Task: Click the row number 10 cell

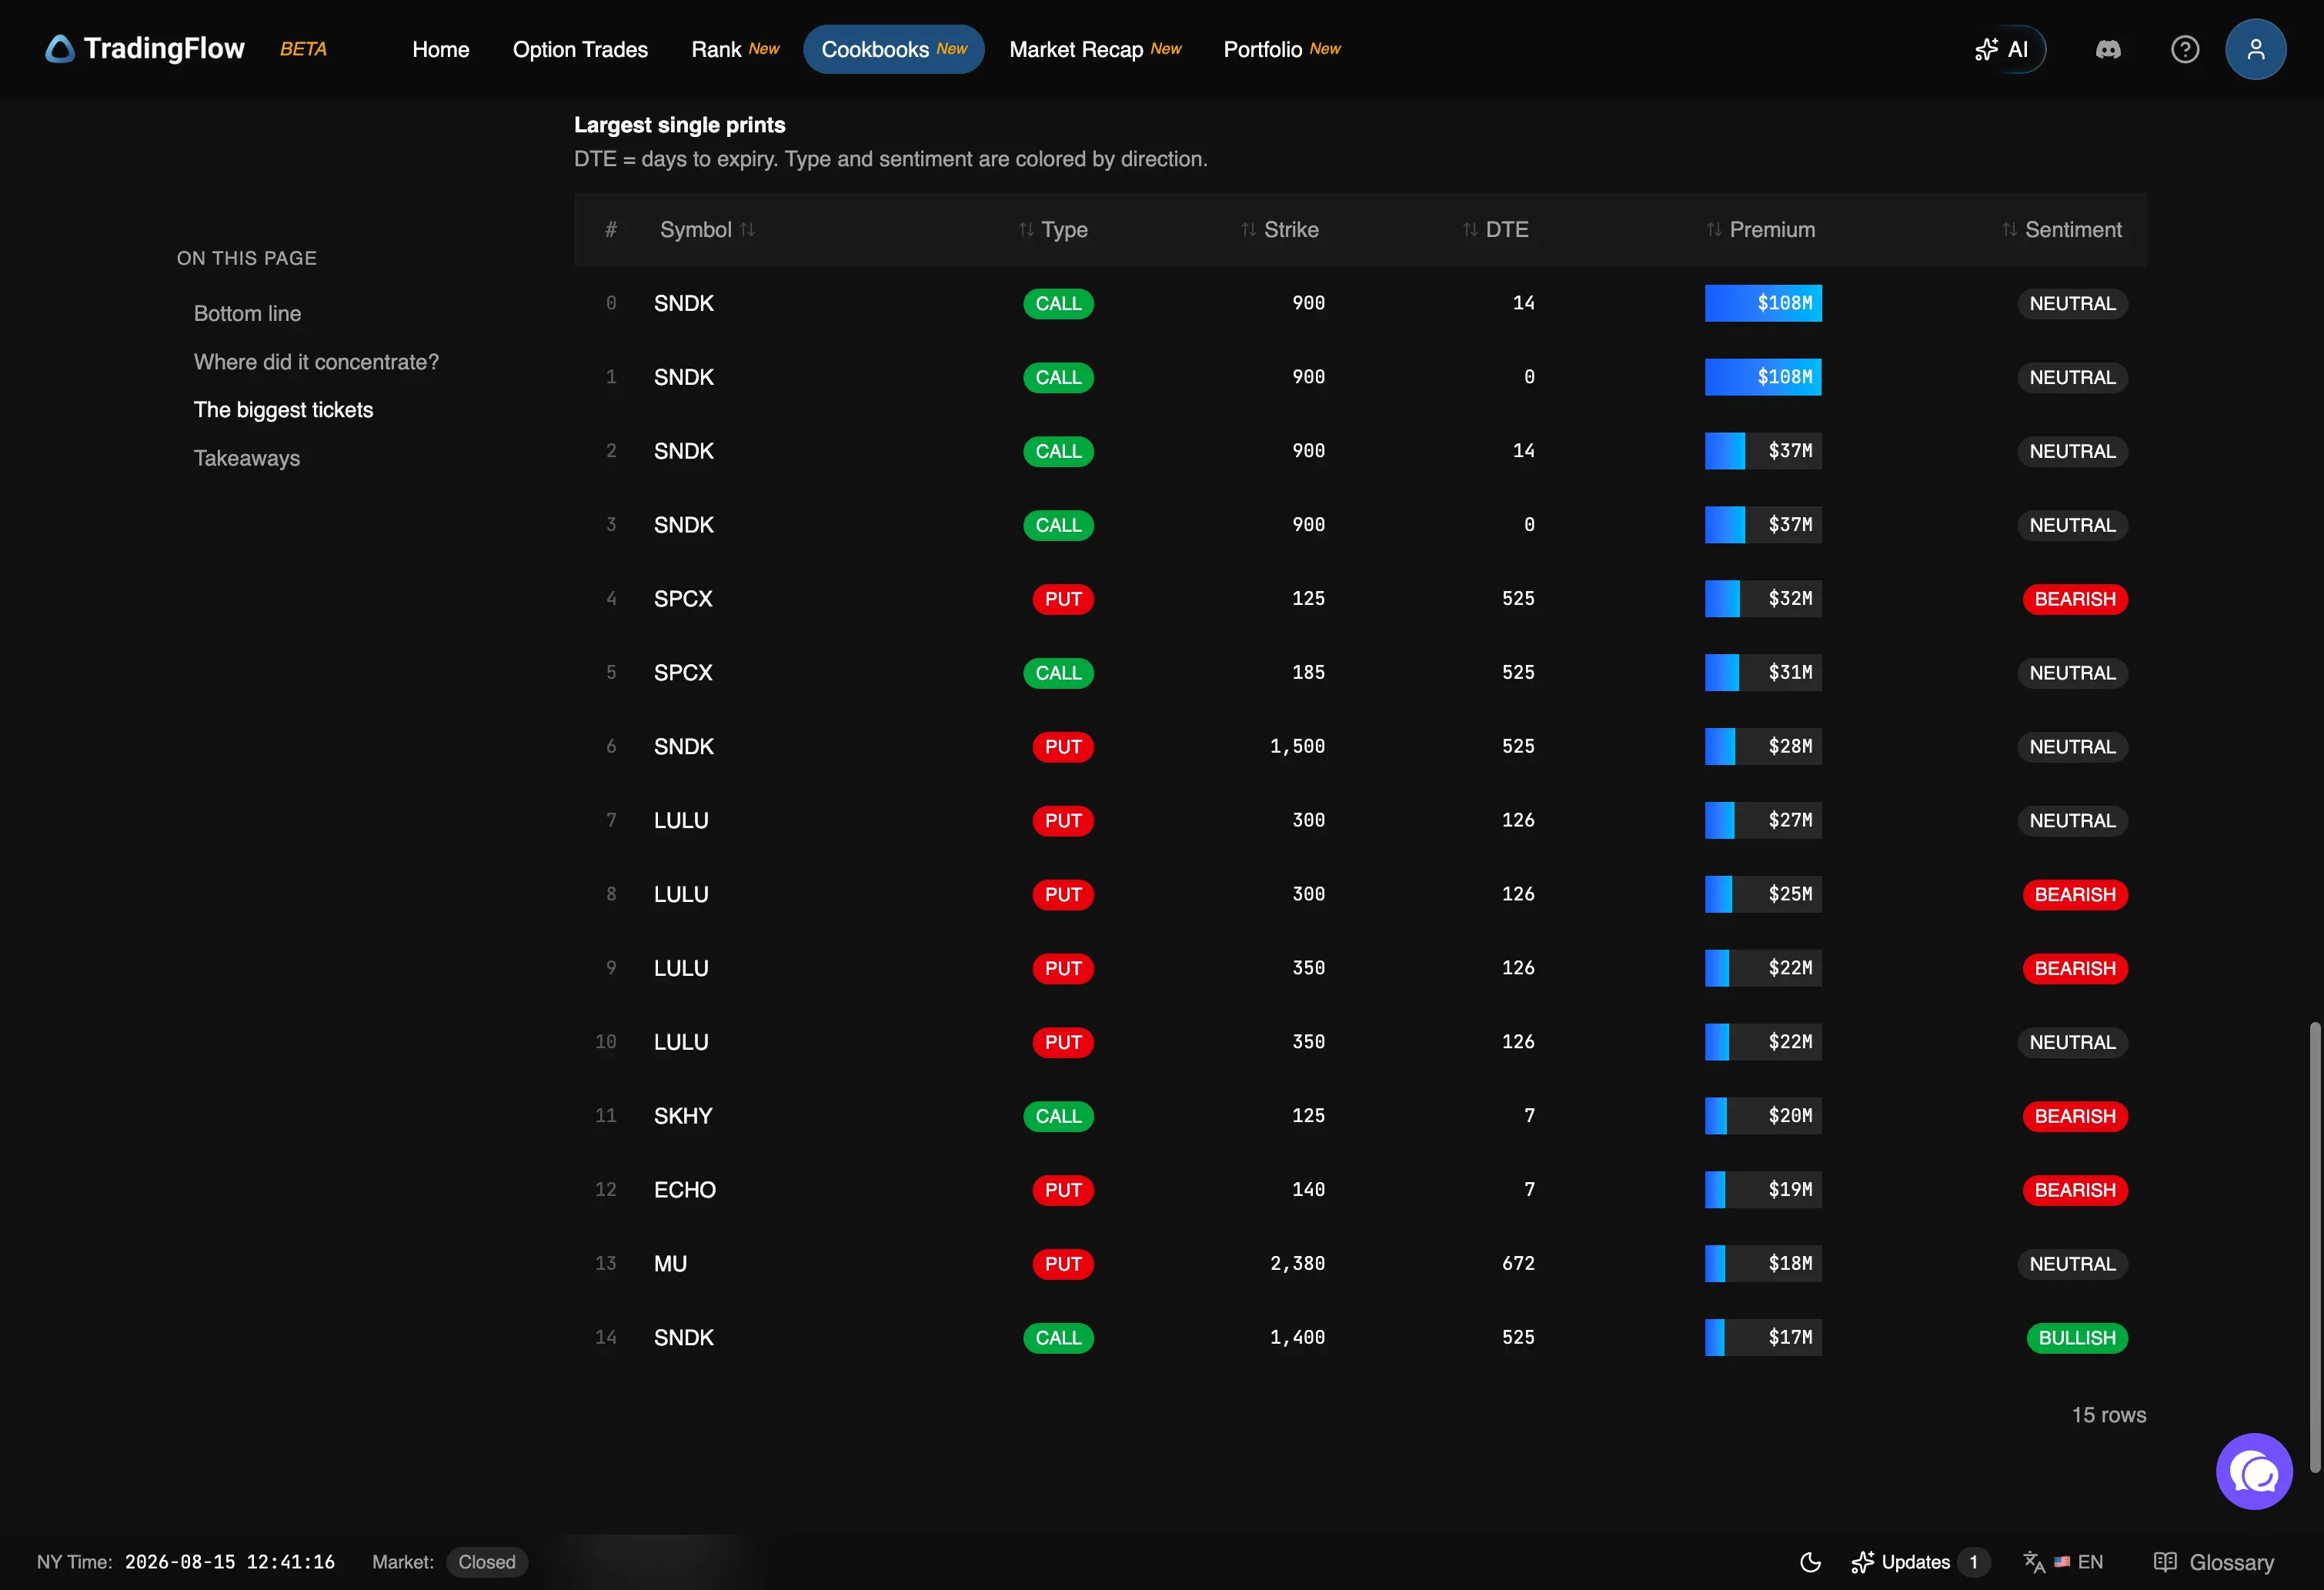Action: [606, 1042]
